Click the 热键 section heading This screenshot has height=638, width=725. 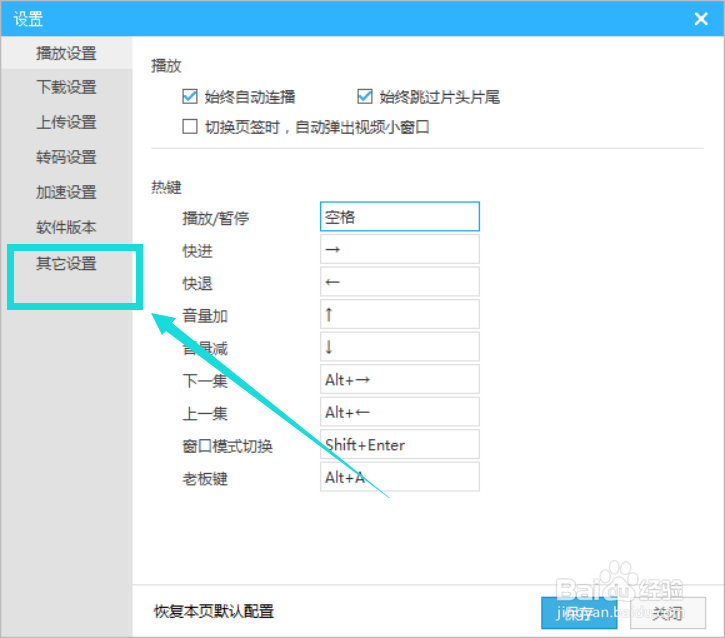[166, 187]
